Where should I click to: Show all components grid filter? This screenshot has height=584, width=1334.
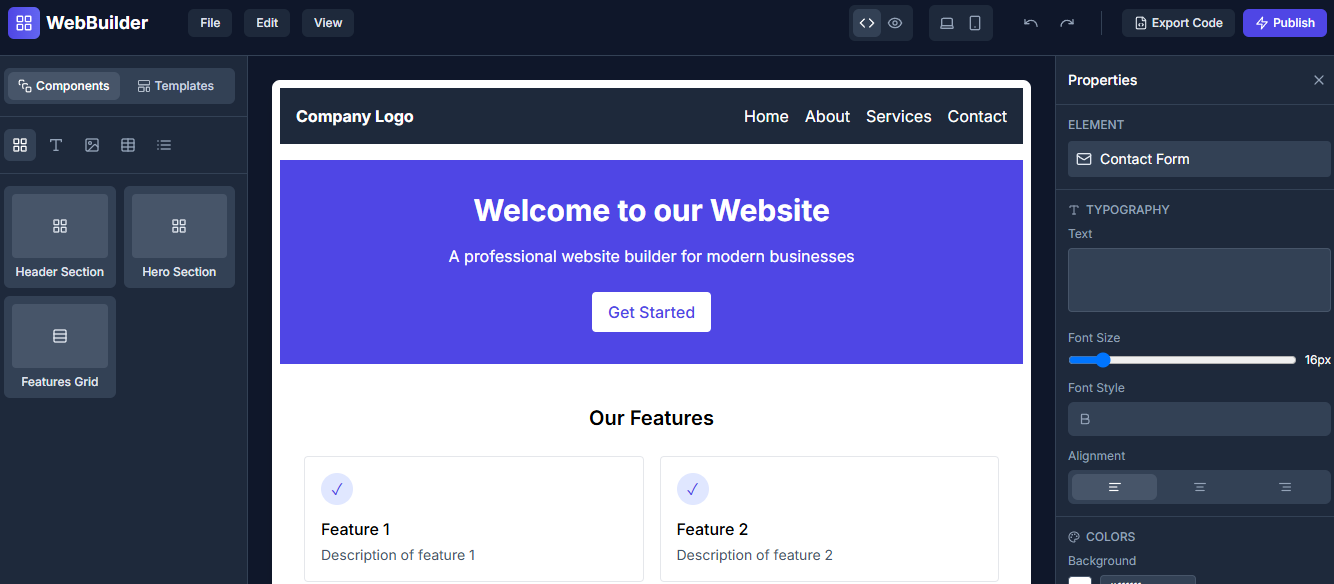20,145
